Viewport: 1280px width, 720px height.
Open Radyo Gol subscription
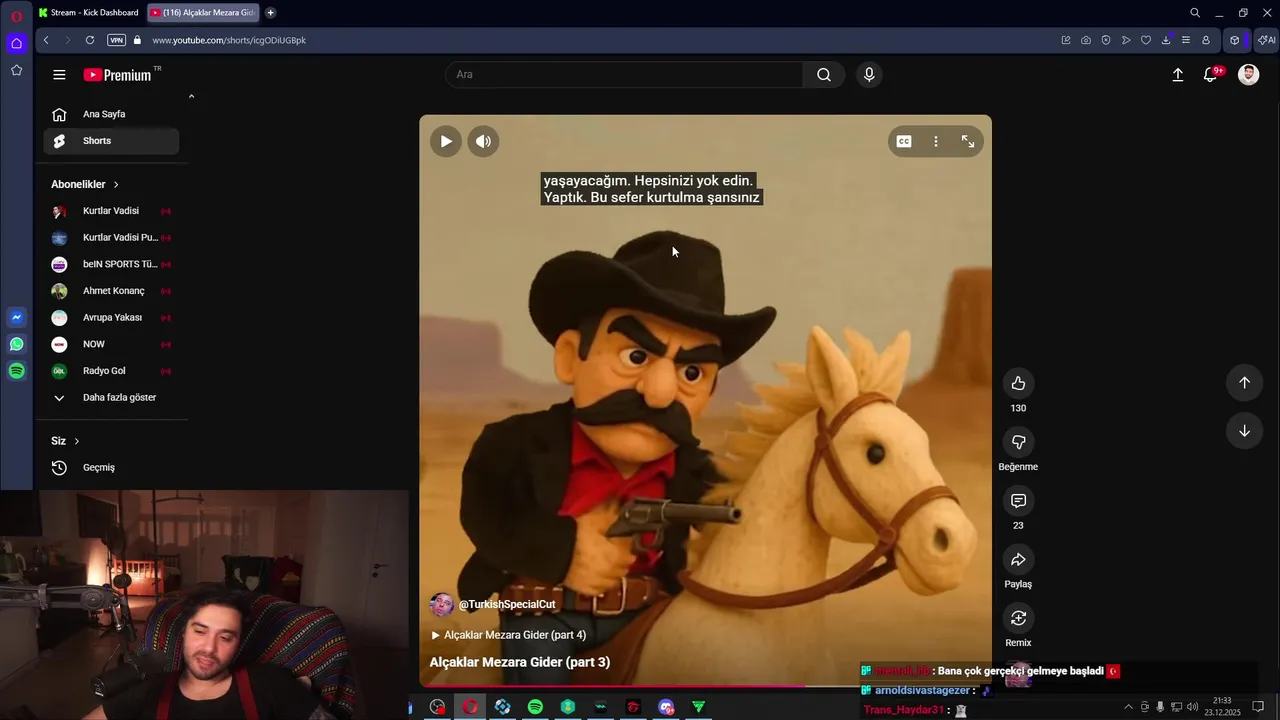coord(111,371)
